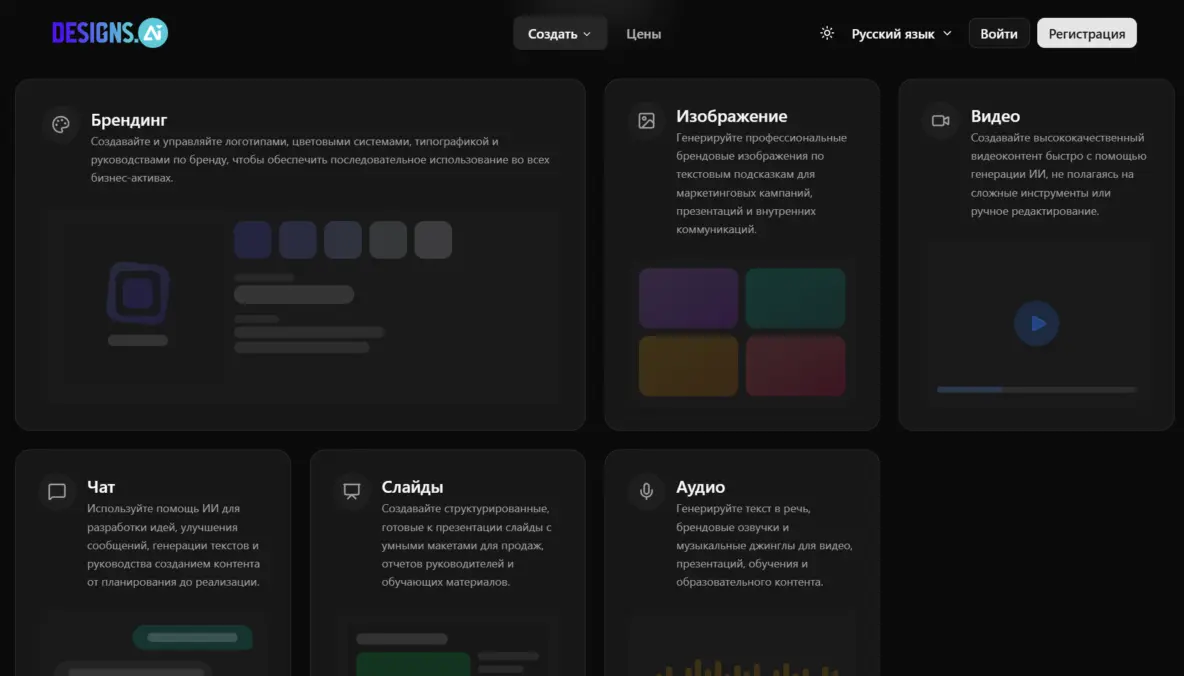Screen dimensions: 1184x676
Task: Click the Branding logo preview thumbnail
Action: 138,294
